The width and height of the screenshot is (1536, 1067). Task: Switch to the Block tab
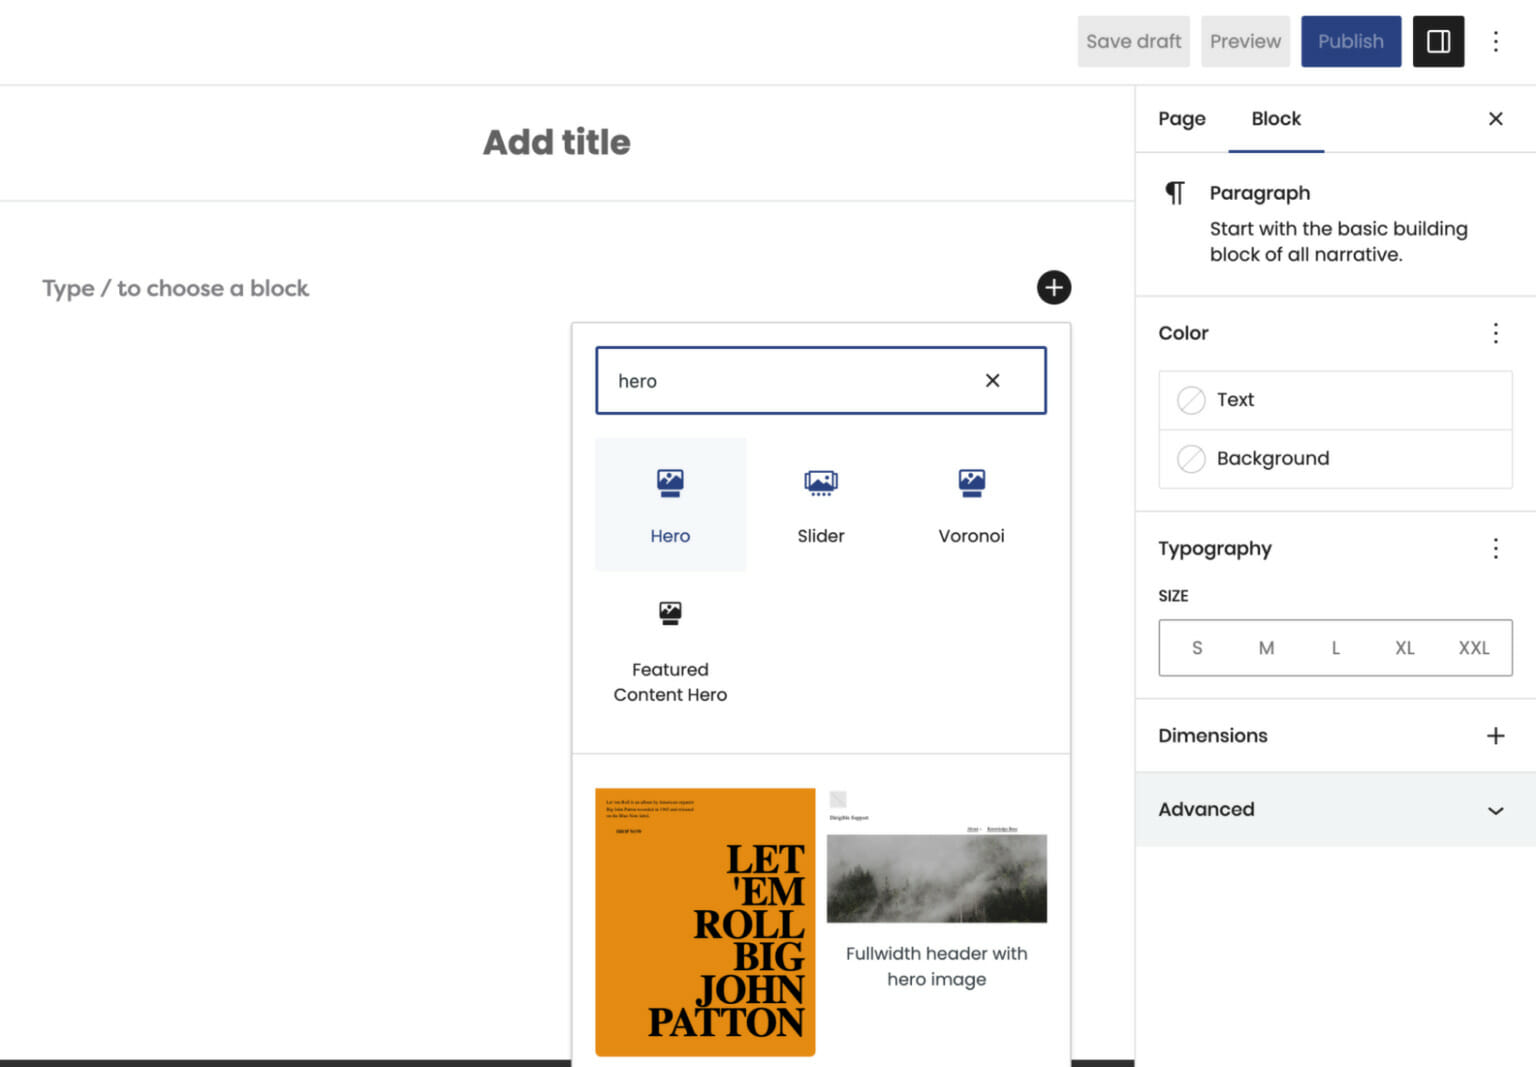1275,119
